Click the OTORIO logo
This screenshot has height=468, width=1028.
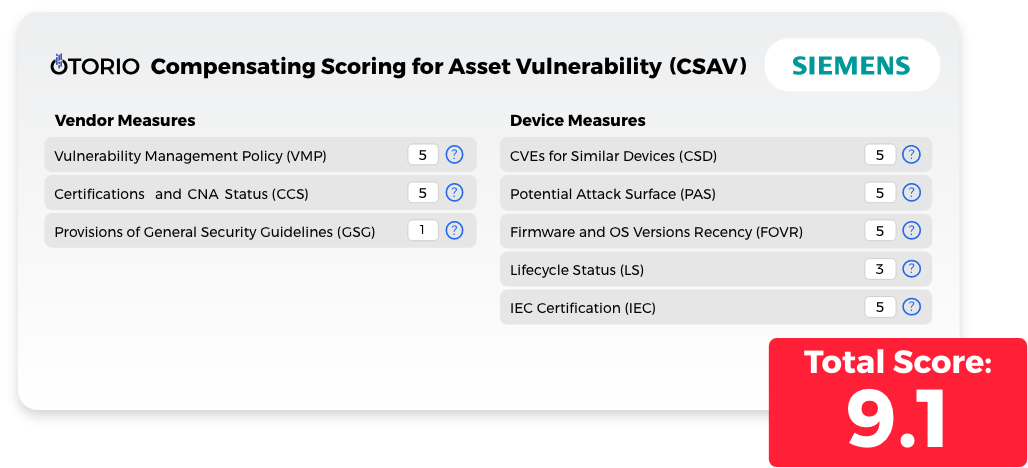click(x=95, y=66)
